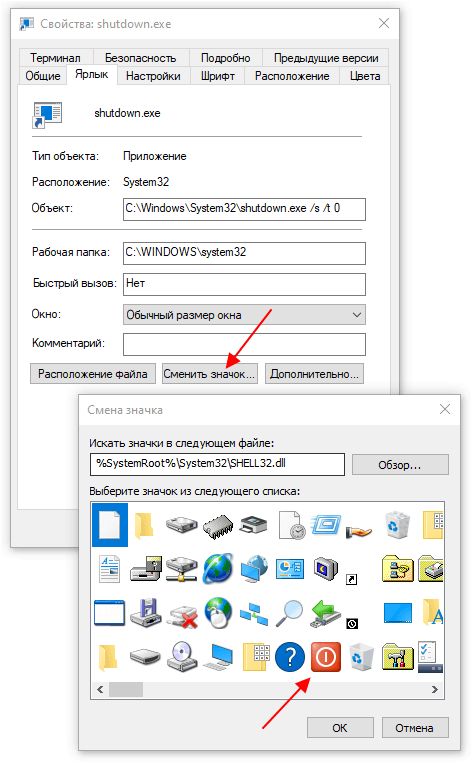Viewport: 472px width, 764px height.
Task: Confirm icon selection with OK
Action: [x=340, y=727]
